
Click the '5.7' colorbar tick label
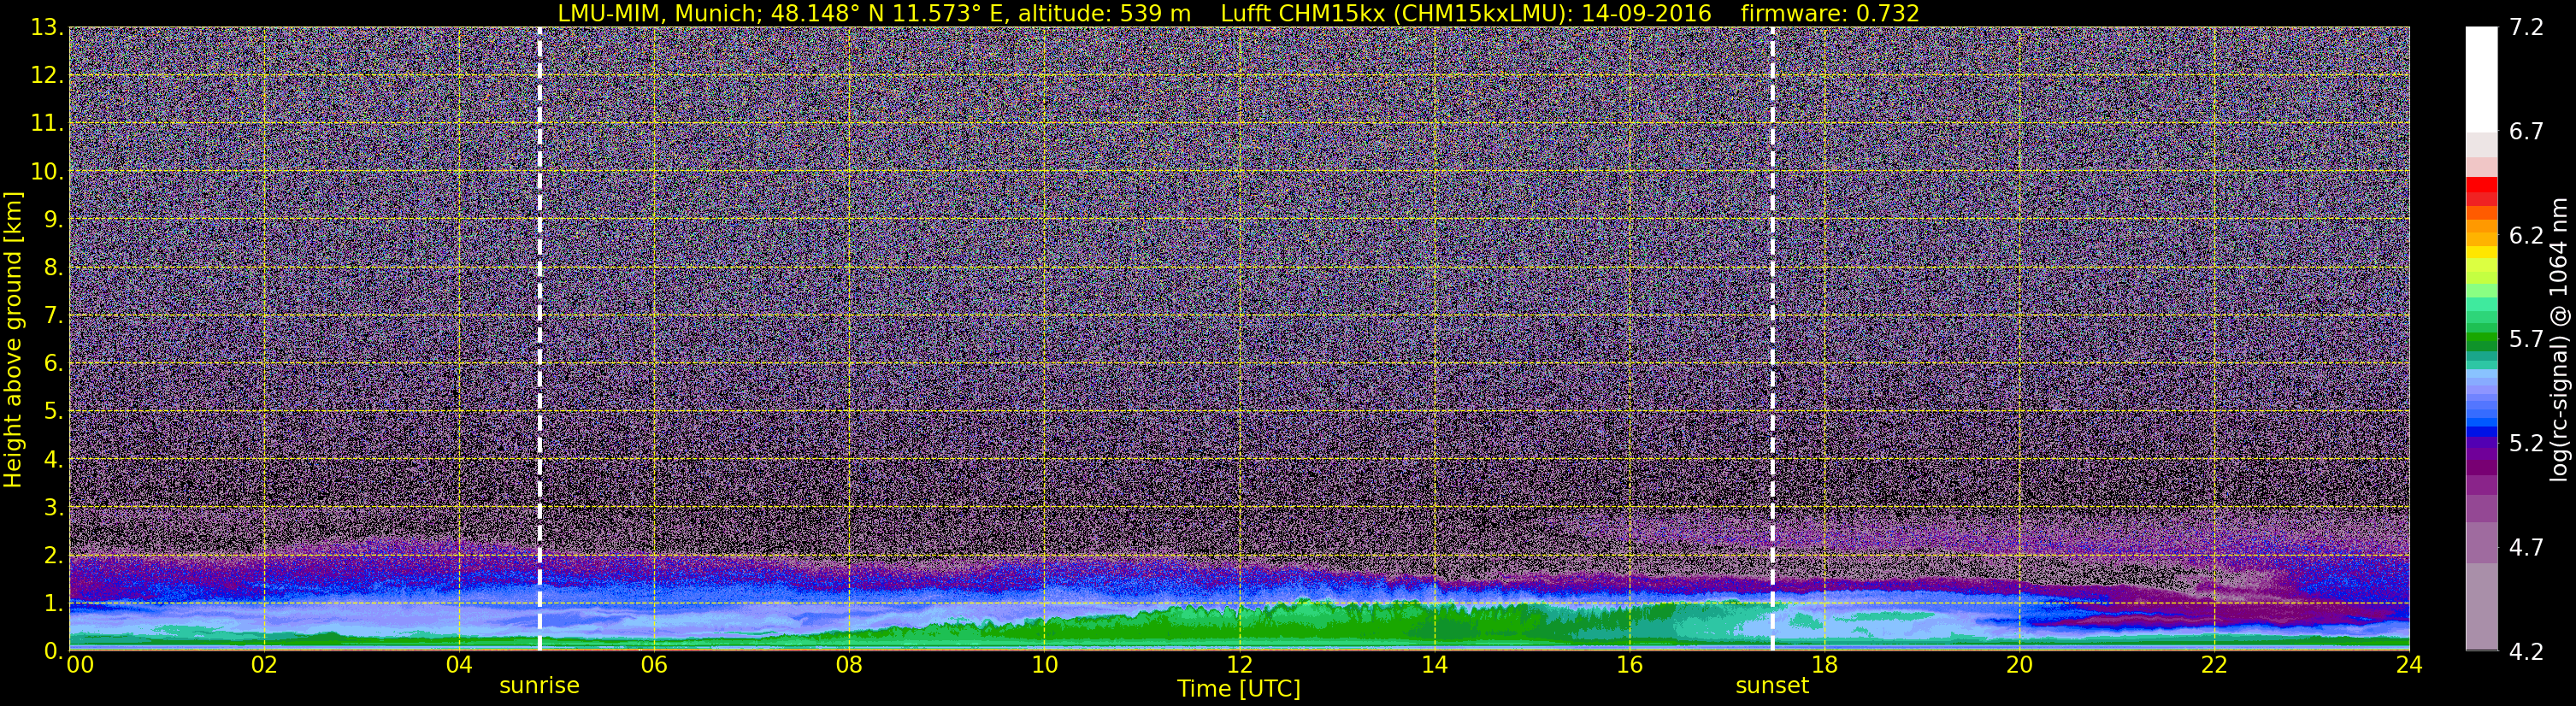[x=2526, y=340]
